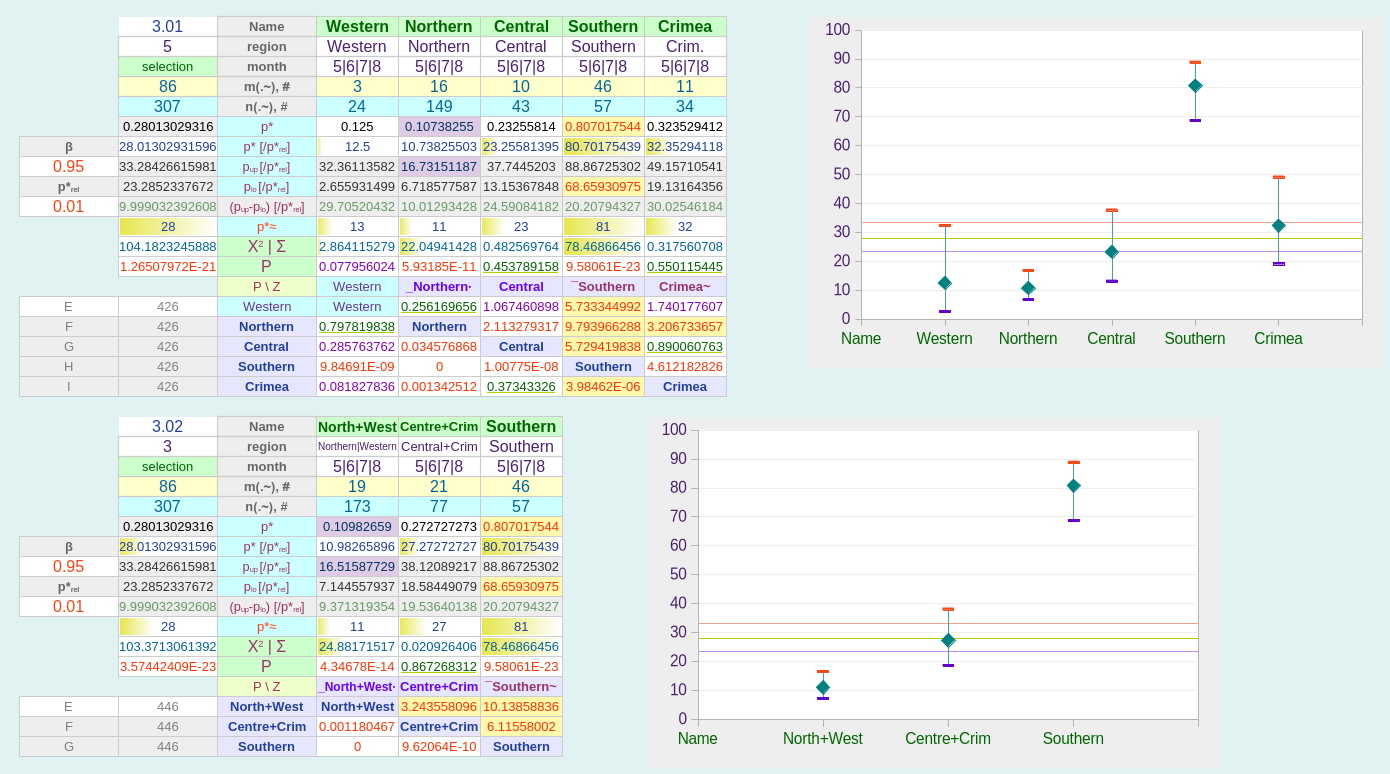
Task: Click the P value 0.077956024
Action: click(357, 267)
